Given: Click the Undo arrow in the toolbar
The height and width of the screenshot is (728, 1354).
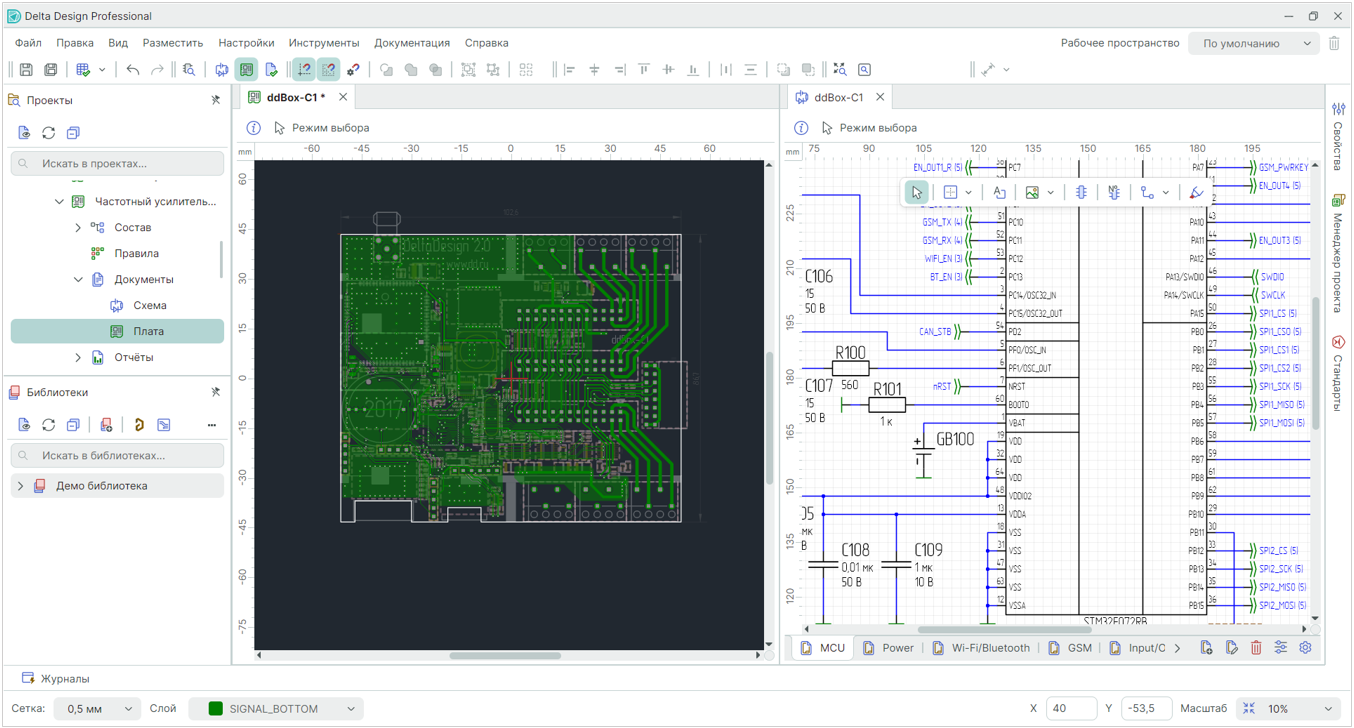Looking at the screenshot, I should tap(133, 70).
